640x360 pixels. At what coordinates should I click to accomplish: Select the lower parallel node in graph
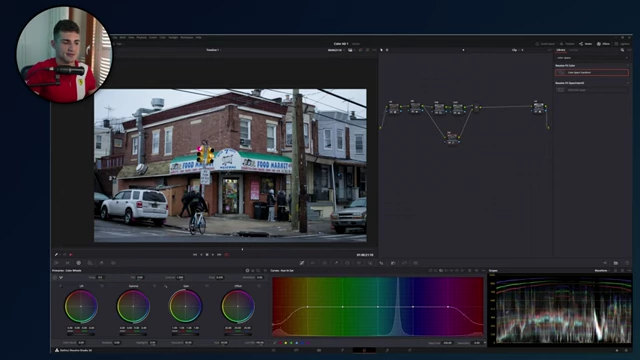[451, 138]
